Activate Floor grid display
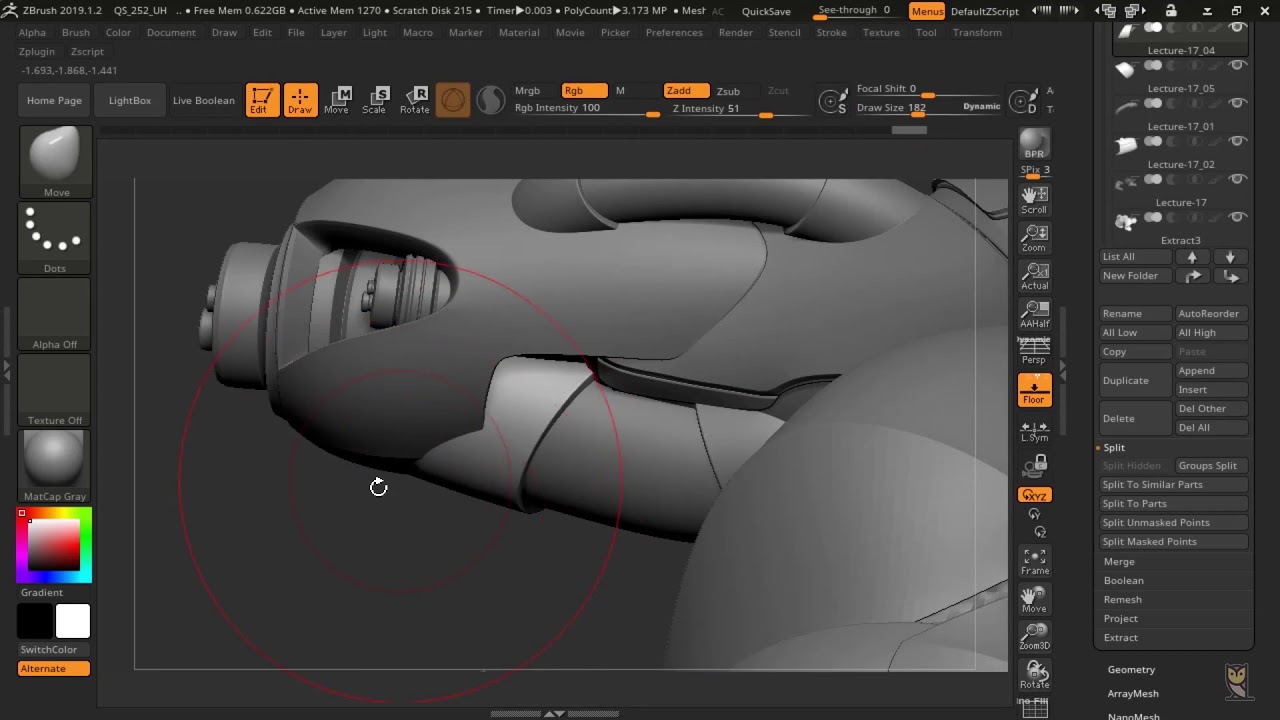The image size is (1280, 720). click(x=1034, y=390)
